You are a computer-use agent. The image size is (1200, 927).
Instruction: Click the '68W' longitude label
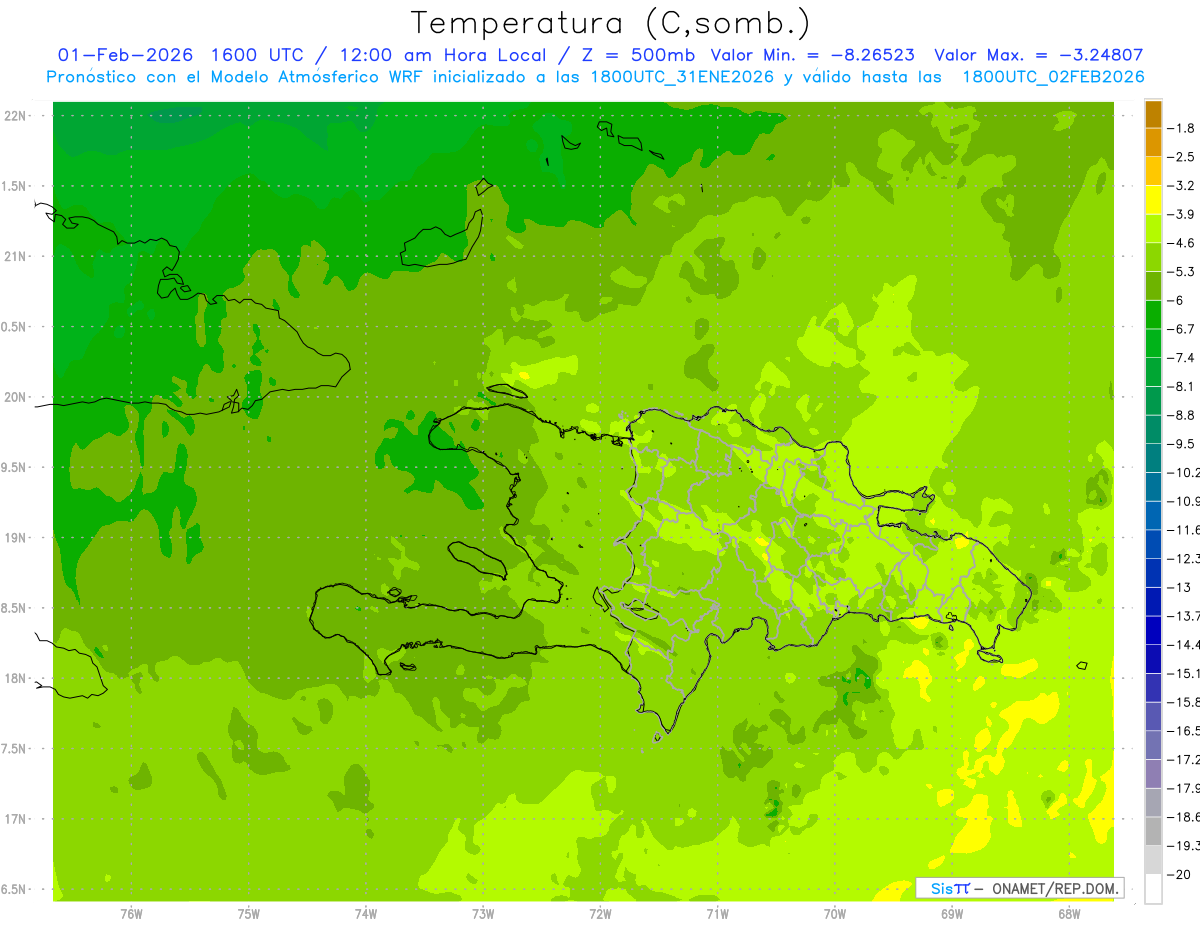click(1069, 914)
